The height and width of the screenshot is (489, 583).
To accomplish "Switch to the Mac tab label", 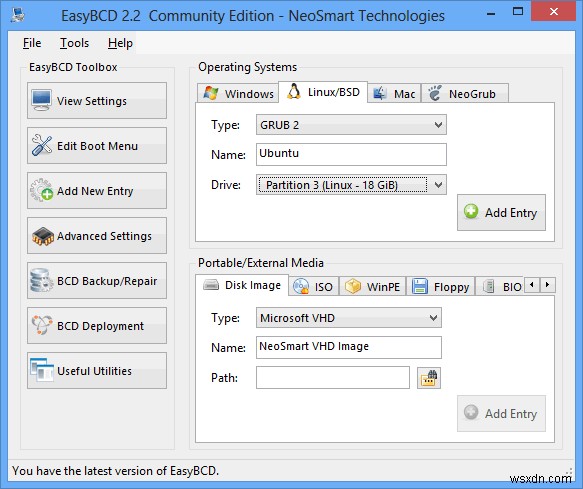I will [x=405, y=94].
